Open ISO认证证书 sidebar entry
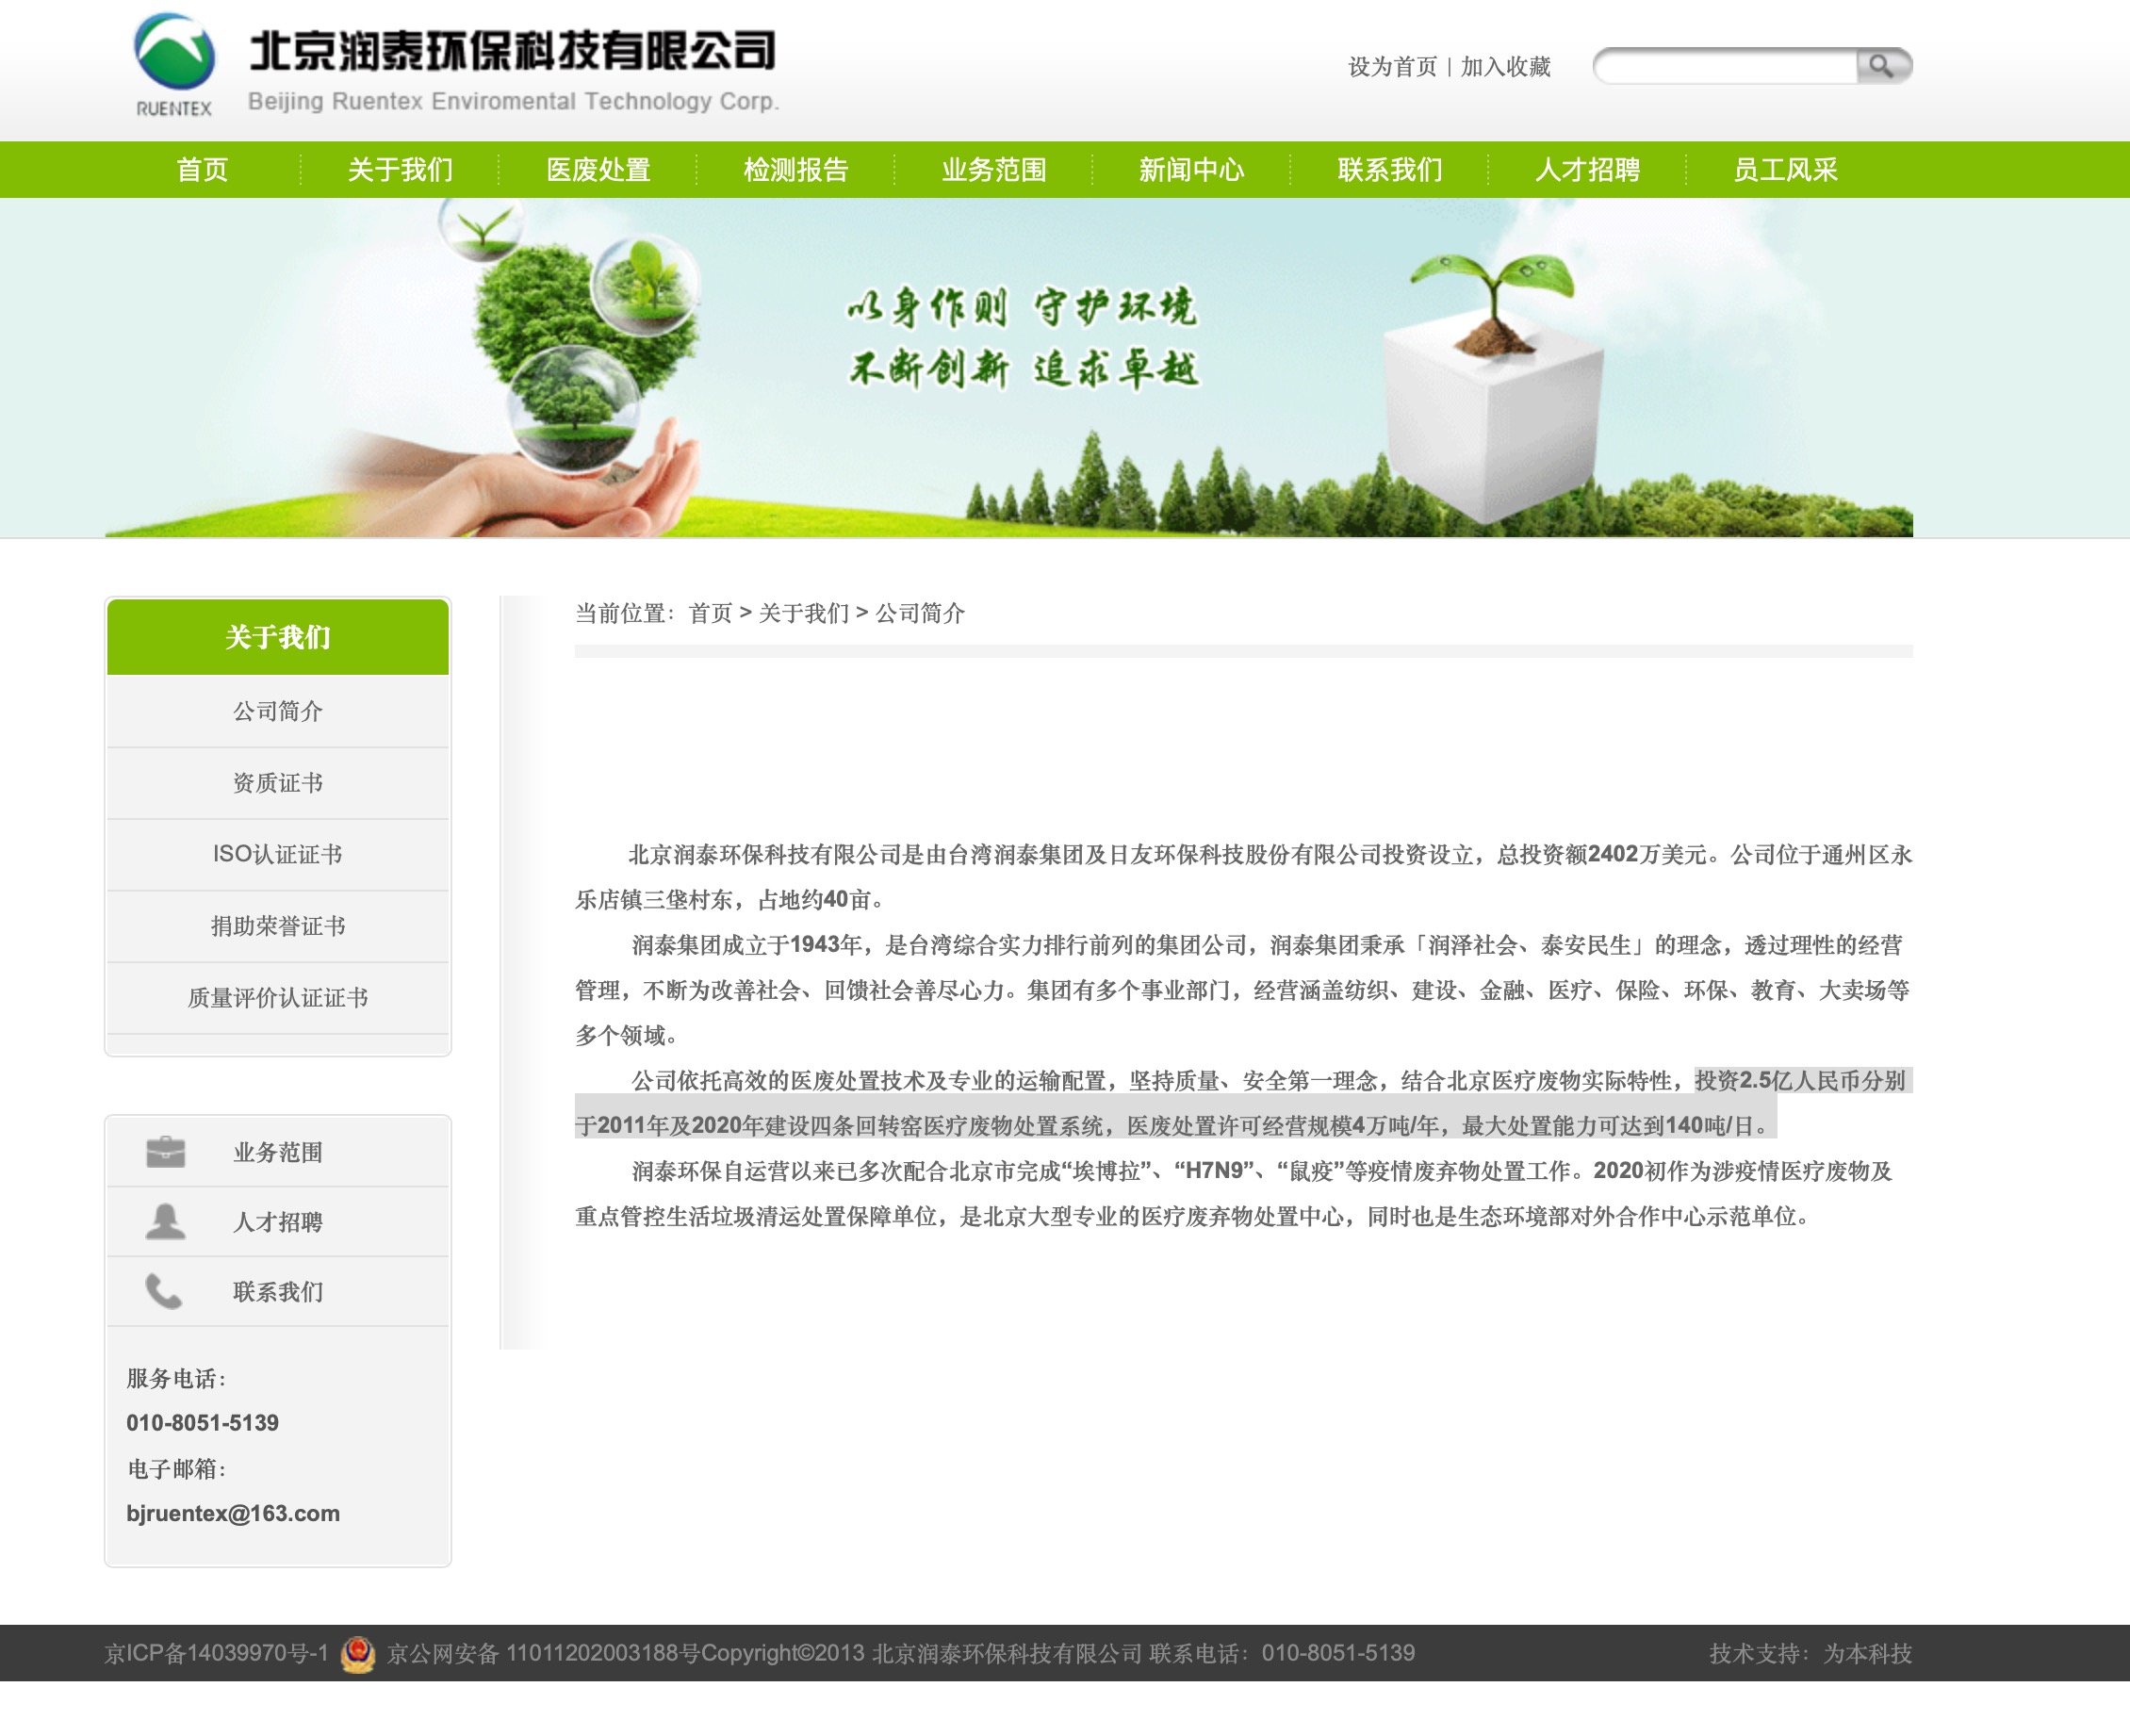Screen dimensions: 2130x1736 pos(278,855)
